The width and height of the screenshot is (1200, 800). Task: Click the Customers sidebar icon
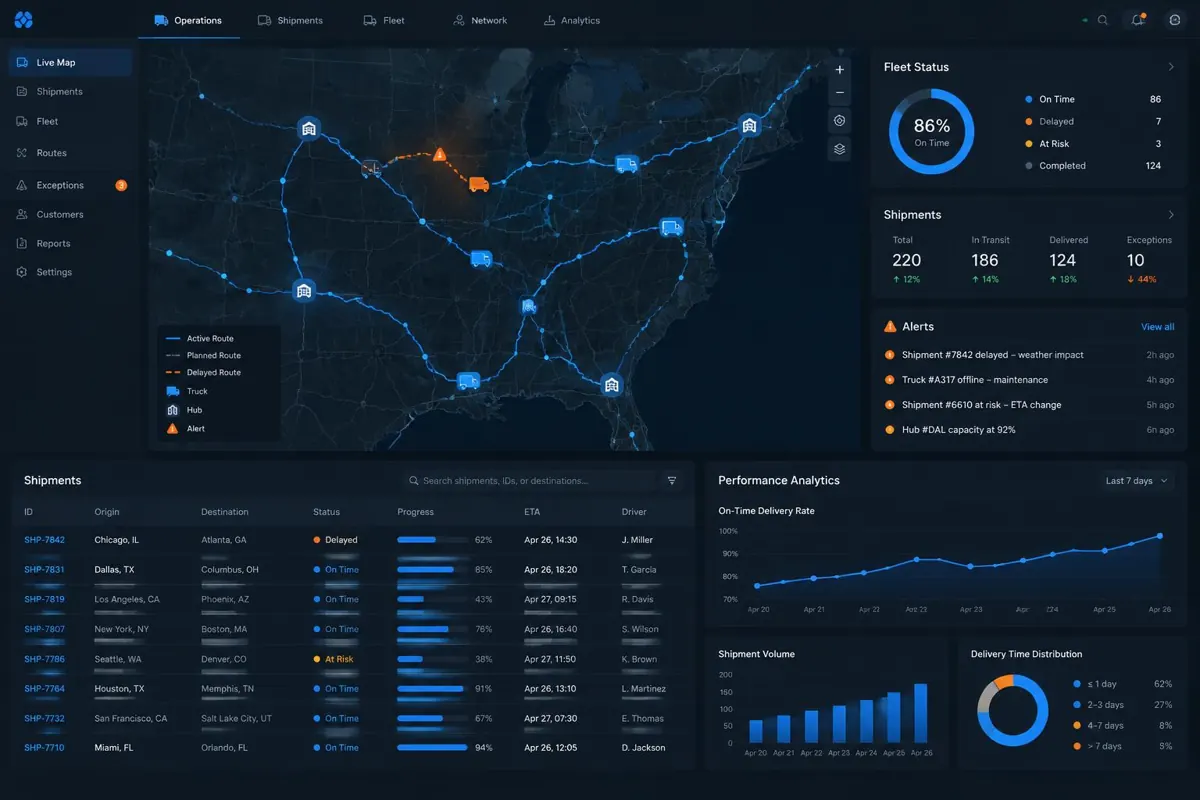pos(22,214)
